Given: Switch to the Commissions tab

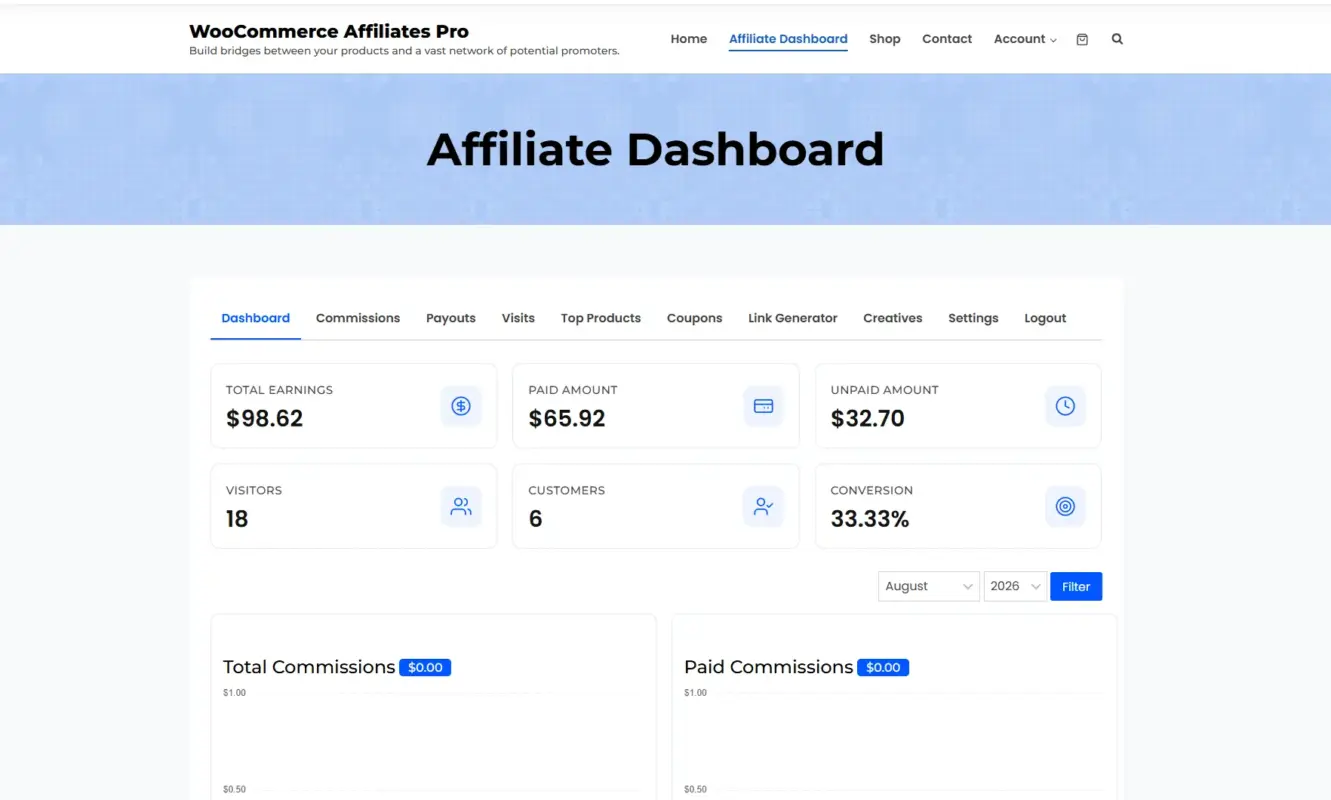Looking at the screenshot, I should [x=358, y=318].
